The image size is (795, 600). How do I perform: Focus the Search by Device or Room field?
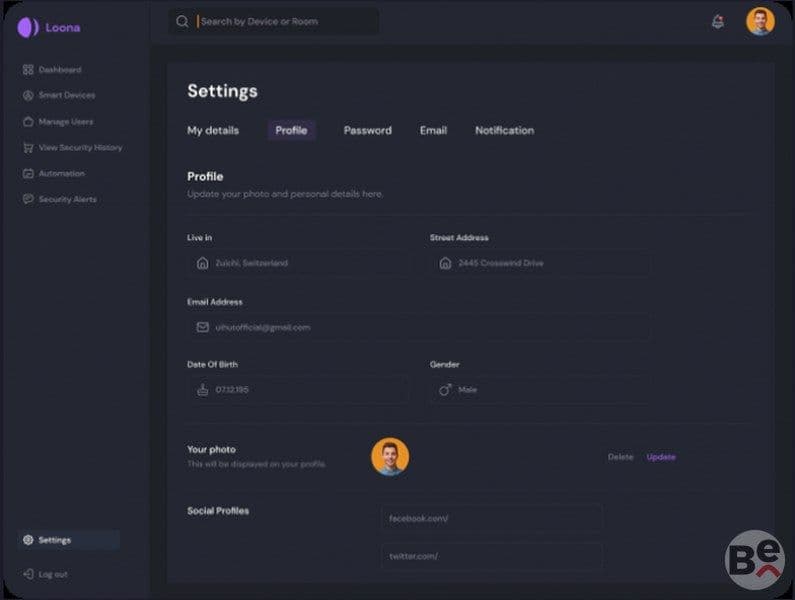(274, 21)
